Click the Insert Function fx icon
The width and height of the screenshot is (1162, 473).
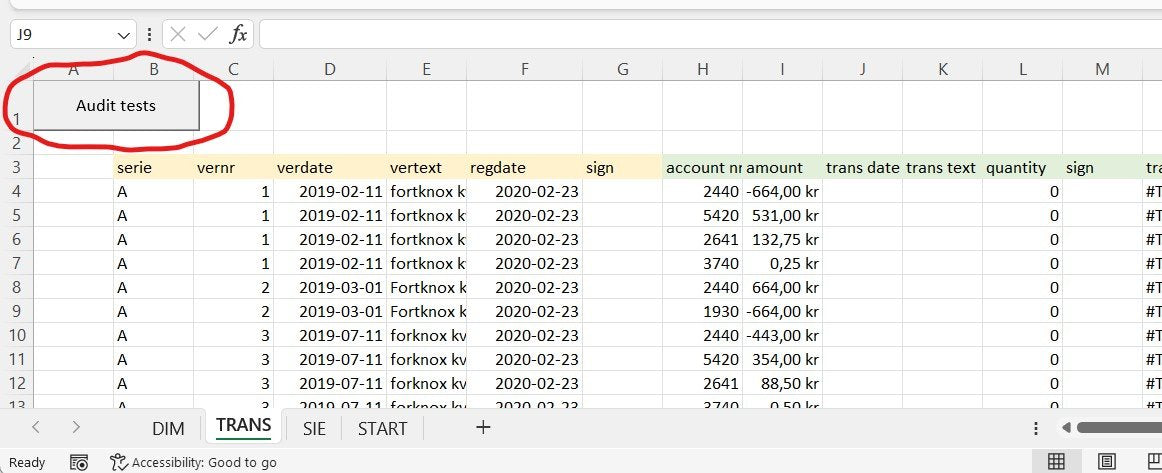[x=238, y=34]
